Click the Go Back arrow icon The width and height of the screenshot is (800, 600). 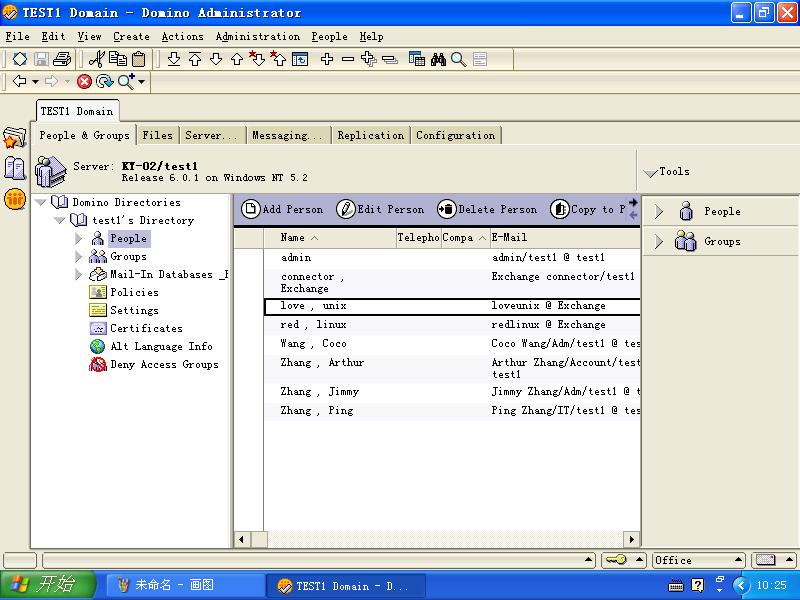19,81
